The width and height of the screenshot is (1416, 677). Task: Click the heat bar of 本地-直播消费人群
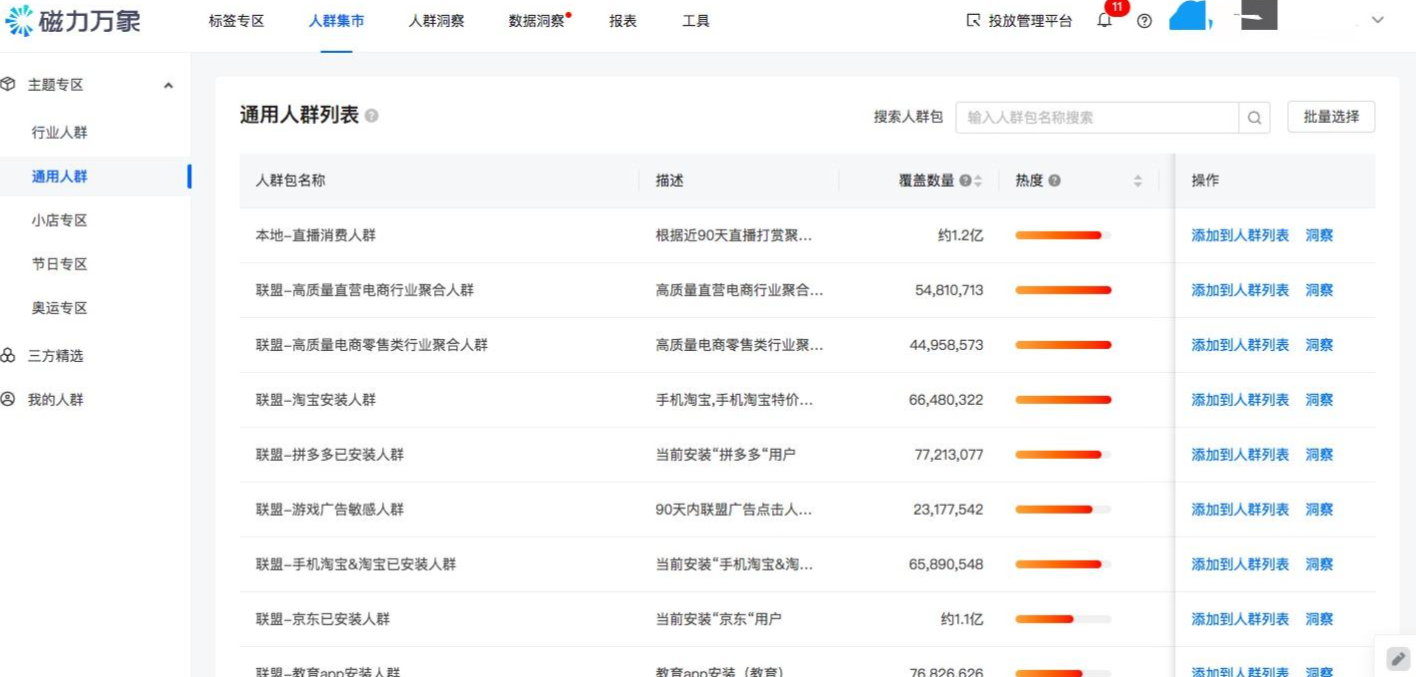(1060, 235)
